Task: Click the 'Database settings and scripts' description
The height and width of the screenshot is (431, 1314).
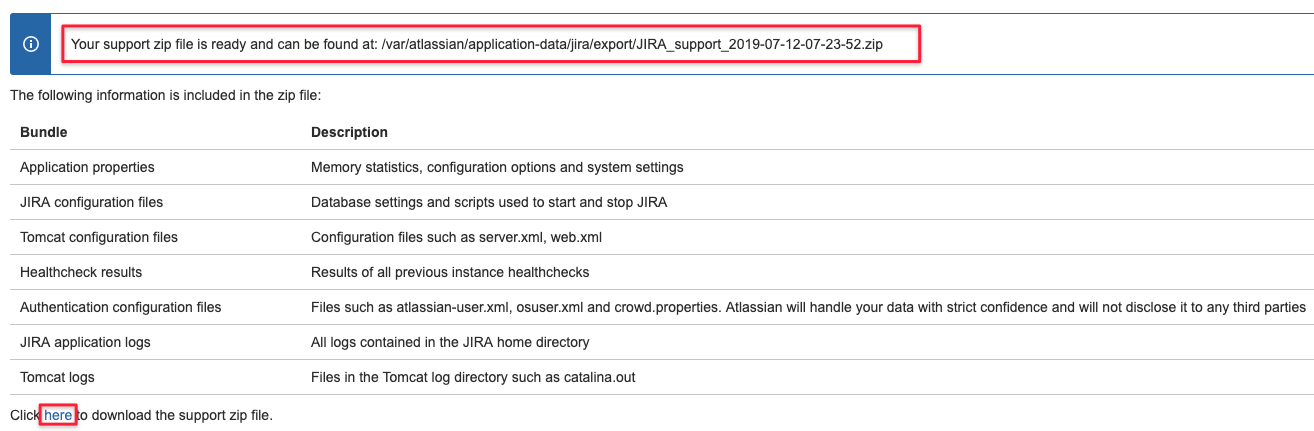Action: (489, 202)
